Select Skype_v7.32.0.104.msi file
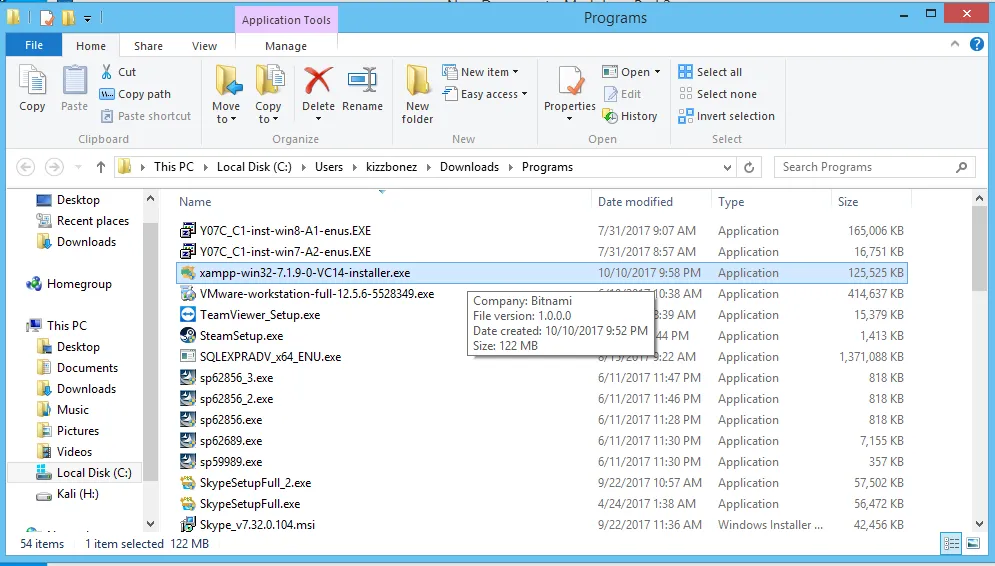 257,525
